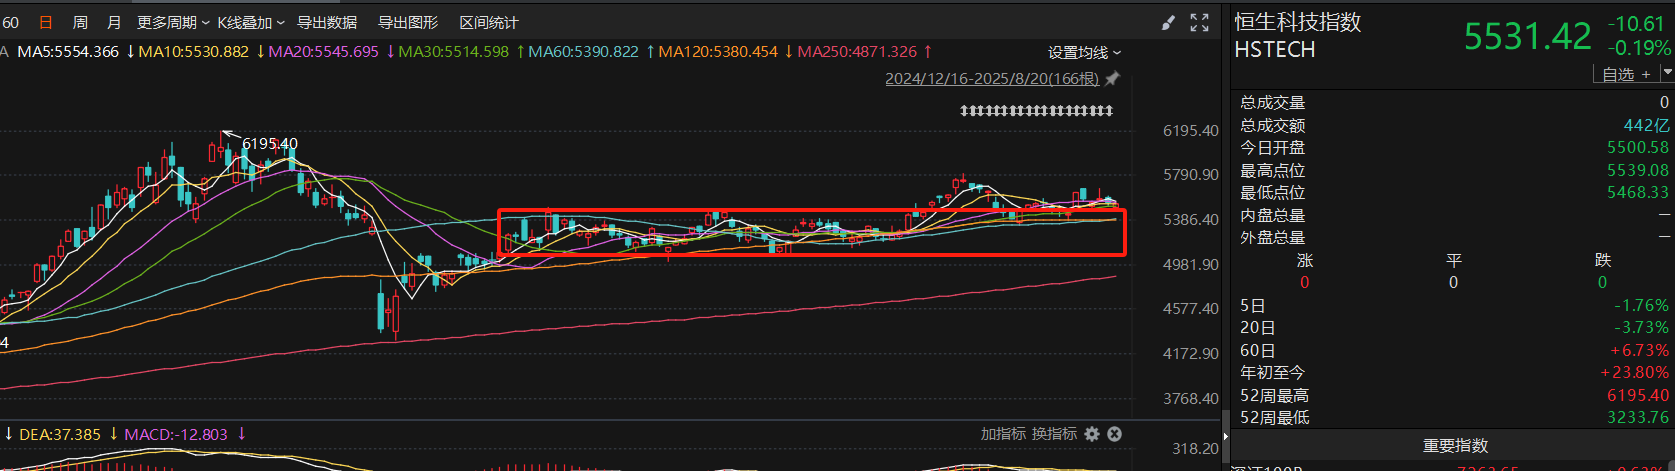Close the MACD indicator panel

(x=1115, y=434)
